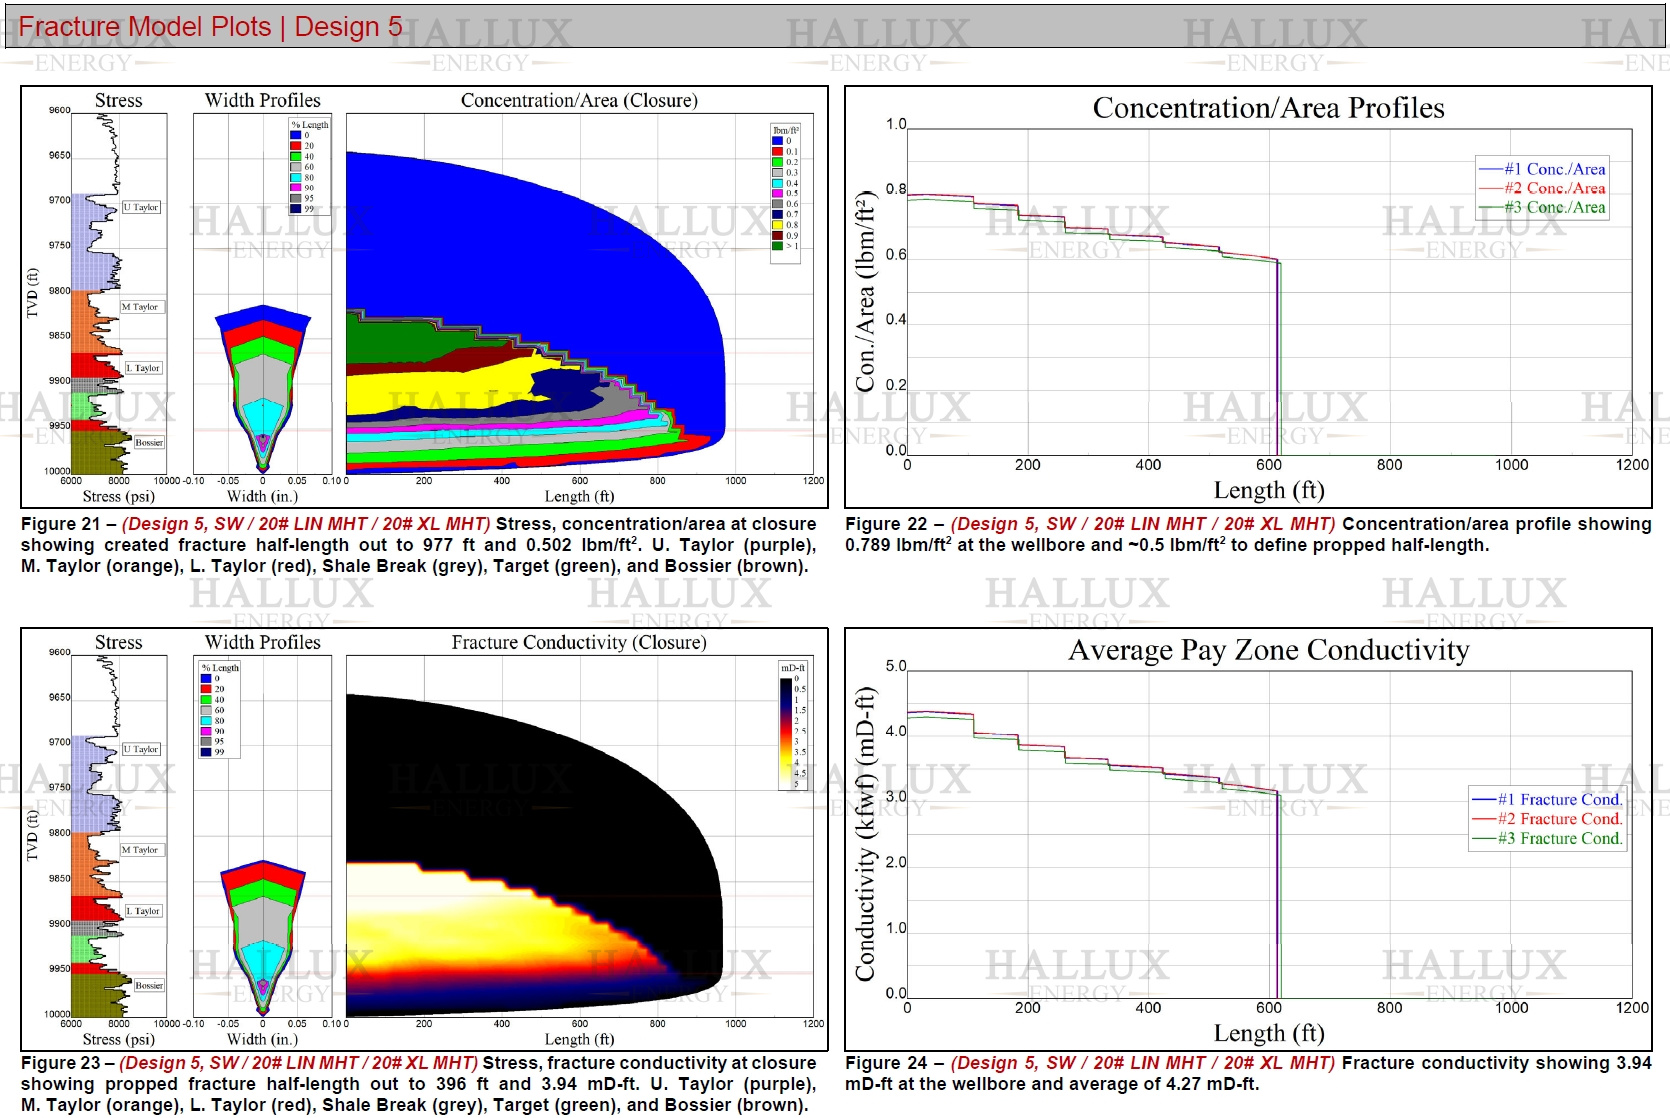Click the Figure 22 caption text

point(1247,534)
